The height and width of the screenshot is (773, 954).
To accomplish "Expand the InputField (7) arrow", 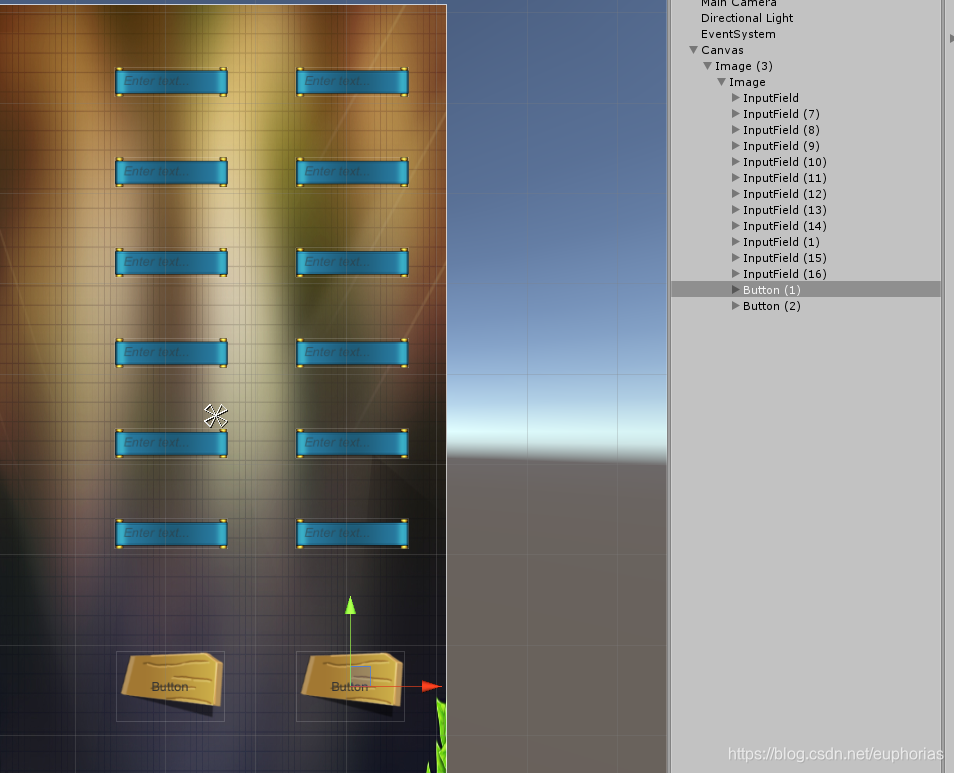I will (x=736, y=114).
